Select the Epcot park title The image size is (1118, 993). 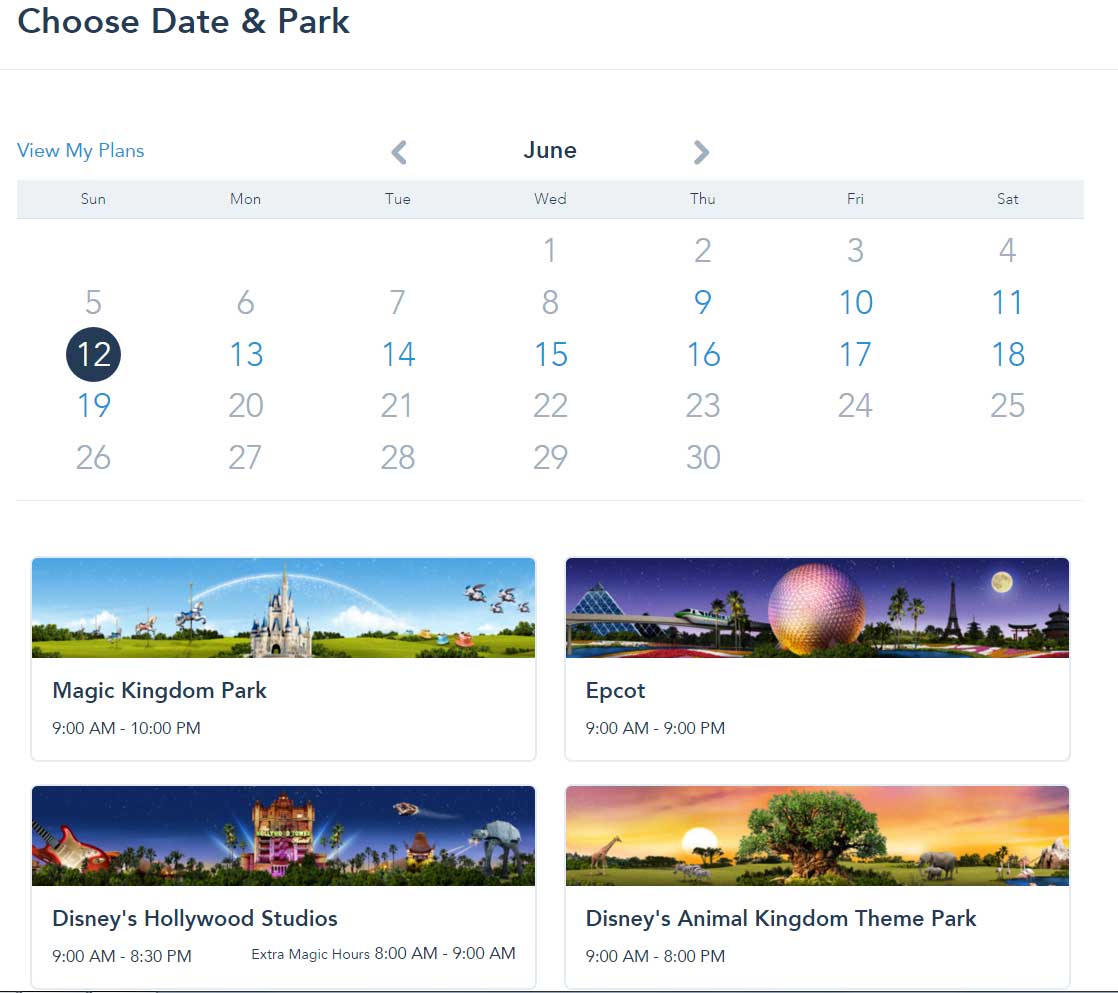[x=615, y=691]
